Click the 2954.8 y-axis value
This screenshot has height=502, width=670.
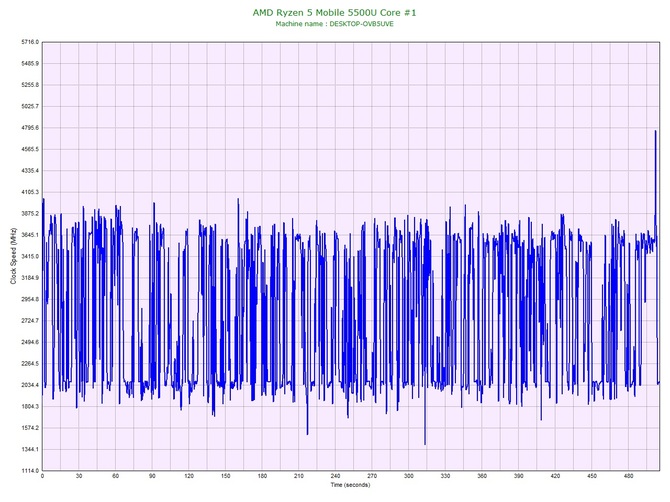[30, 299]
